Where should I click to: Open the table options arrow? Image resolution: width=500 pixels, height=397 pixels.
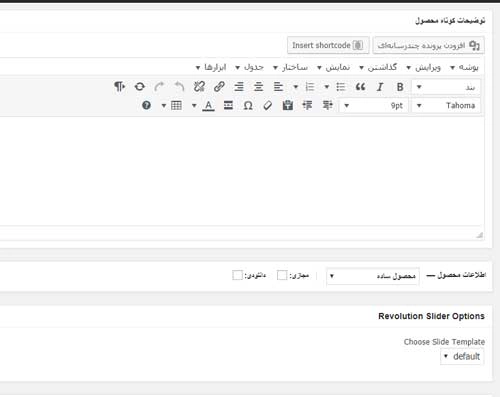164,106
